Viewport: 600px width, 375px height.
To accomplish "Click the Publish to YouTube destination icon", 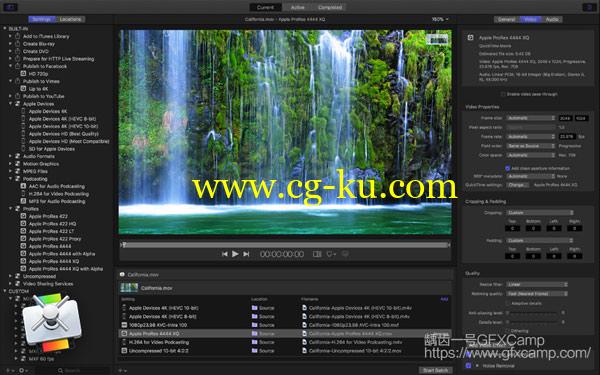I will 18,96.
